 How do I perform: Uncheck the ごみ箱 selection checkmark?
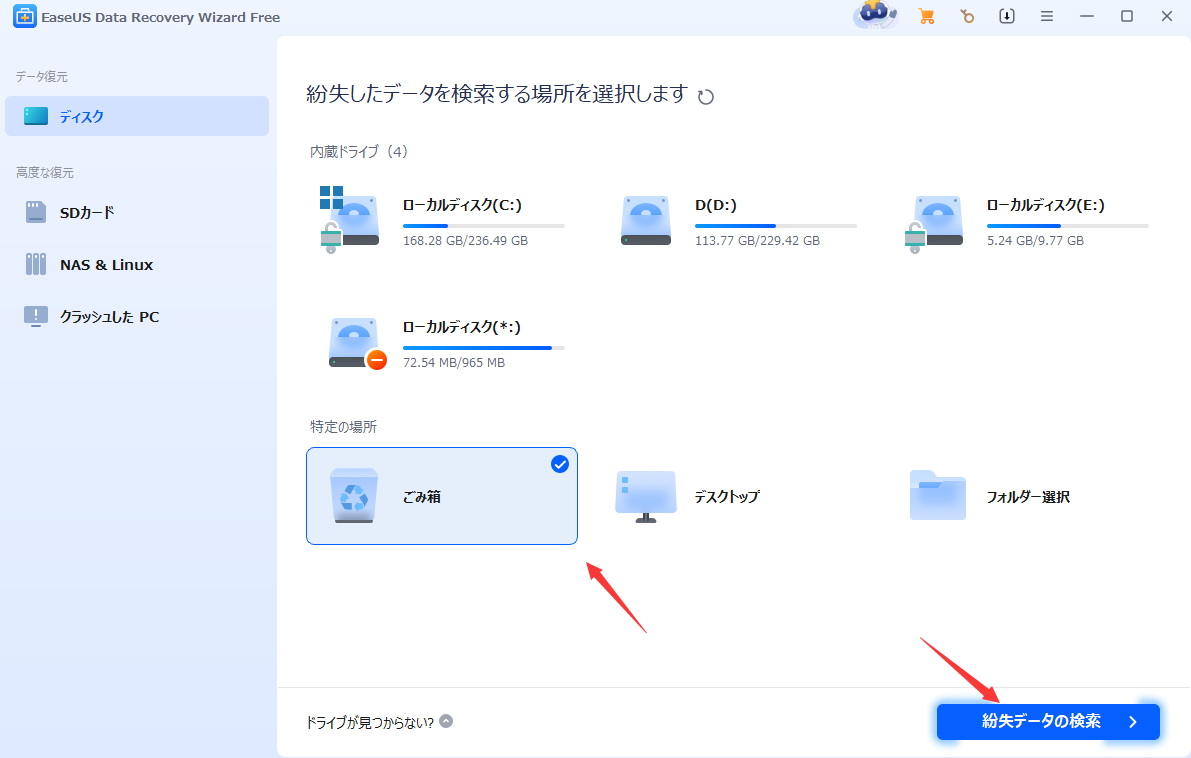point(560,464)
